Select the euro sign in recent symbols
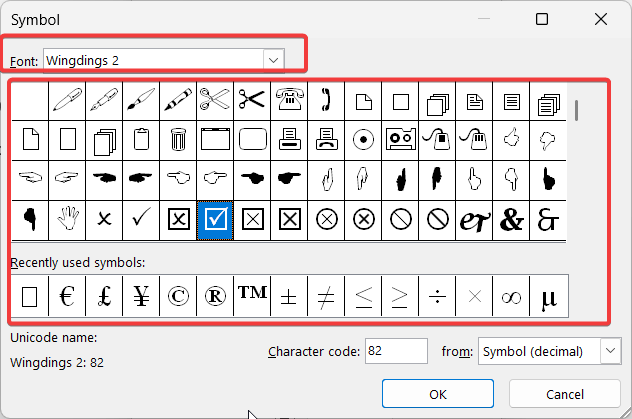Image resolution: width=632 pixels, height=419 pixels. click(x=67, y=297)
